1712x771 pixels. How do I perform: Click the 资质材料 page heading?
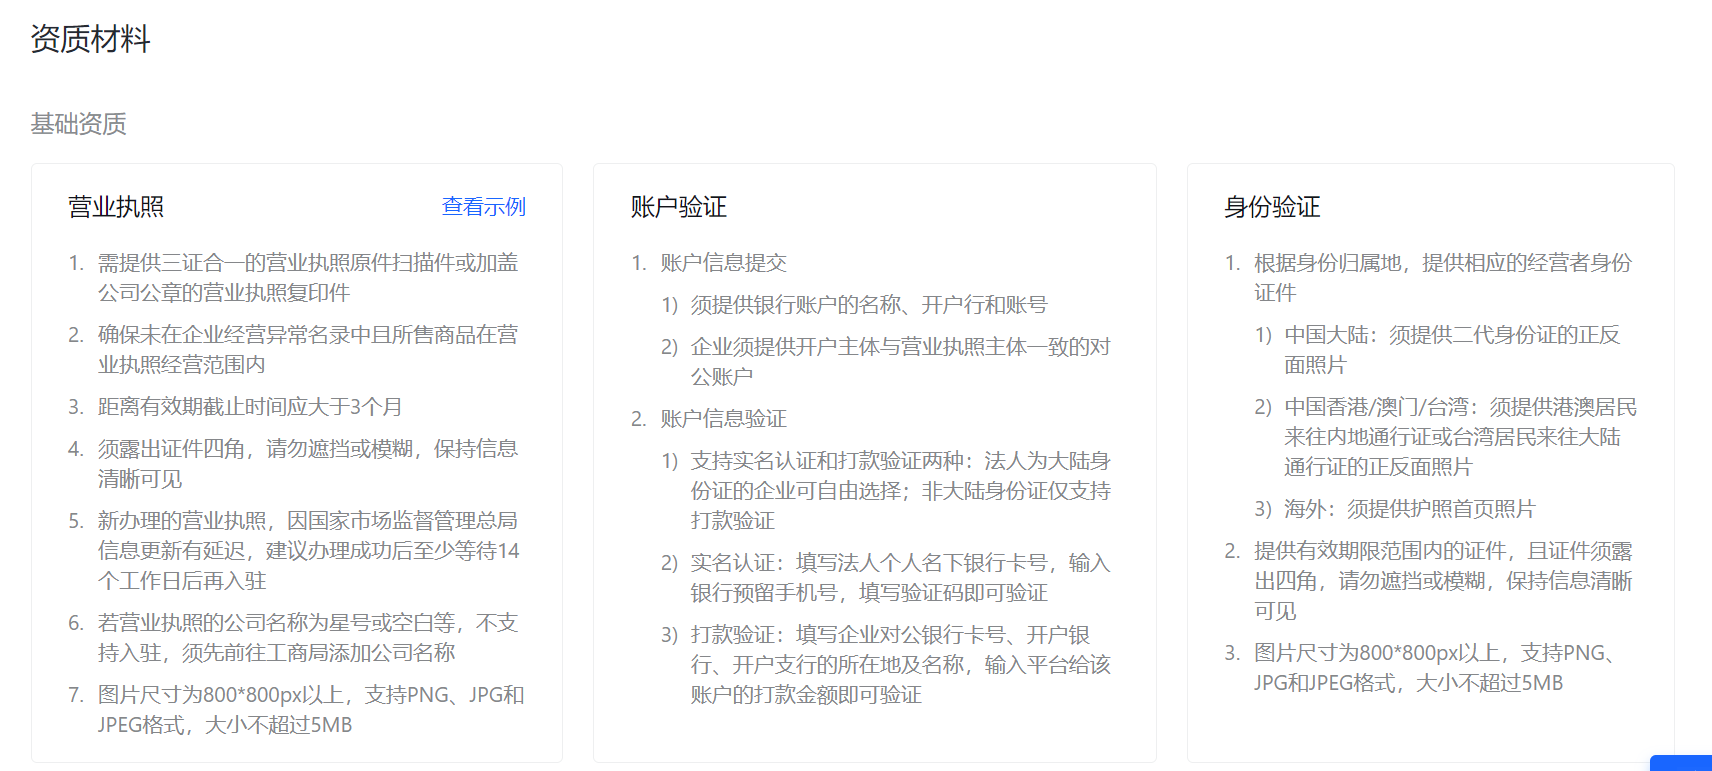point(90,39)
